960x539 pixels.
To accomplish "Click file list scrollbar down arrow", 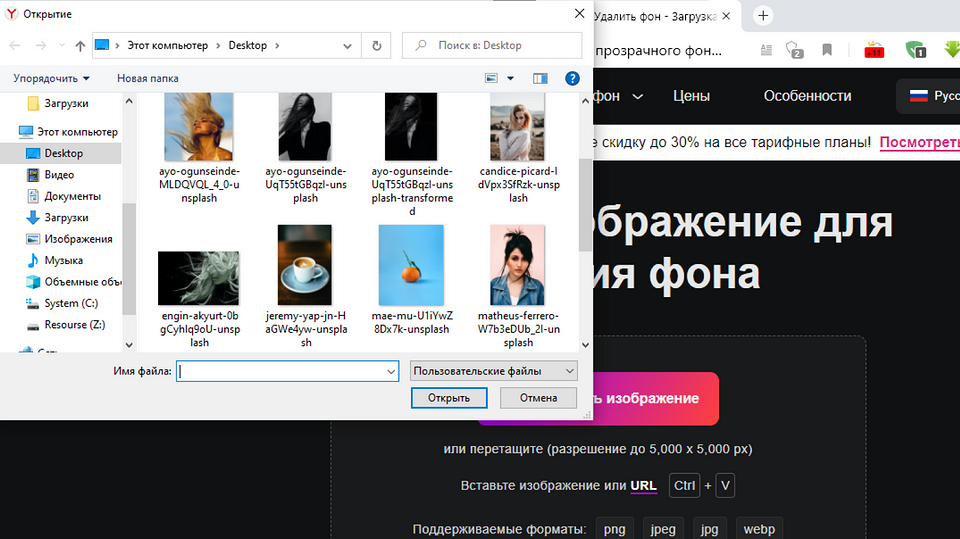I will (585, 345).
